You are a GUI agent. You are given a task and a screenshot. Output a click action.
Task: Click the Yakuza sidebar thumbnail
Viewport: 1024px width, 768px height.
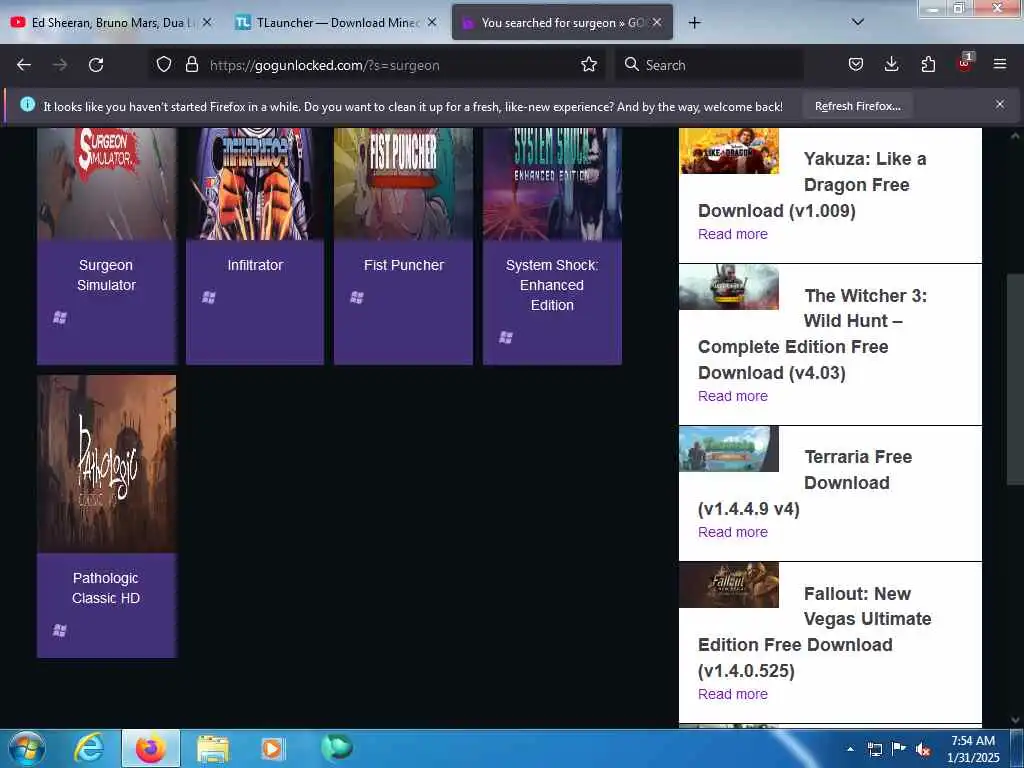click(729, 151)
